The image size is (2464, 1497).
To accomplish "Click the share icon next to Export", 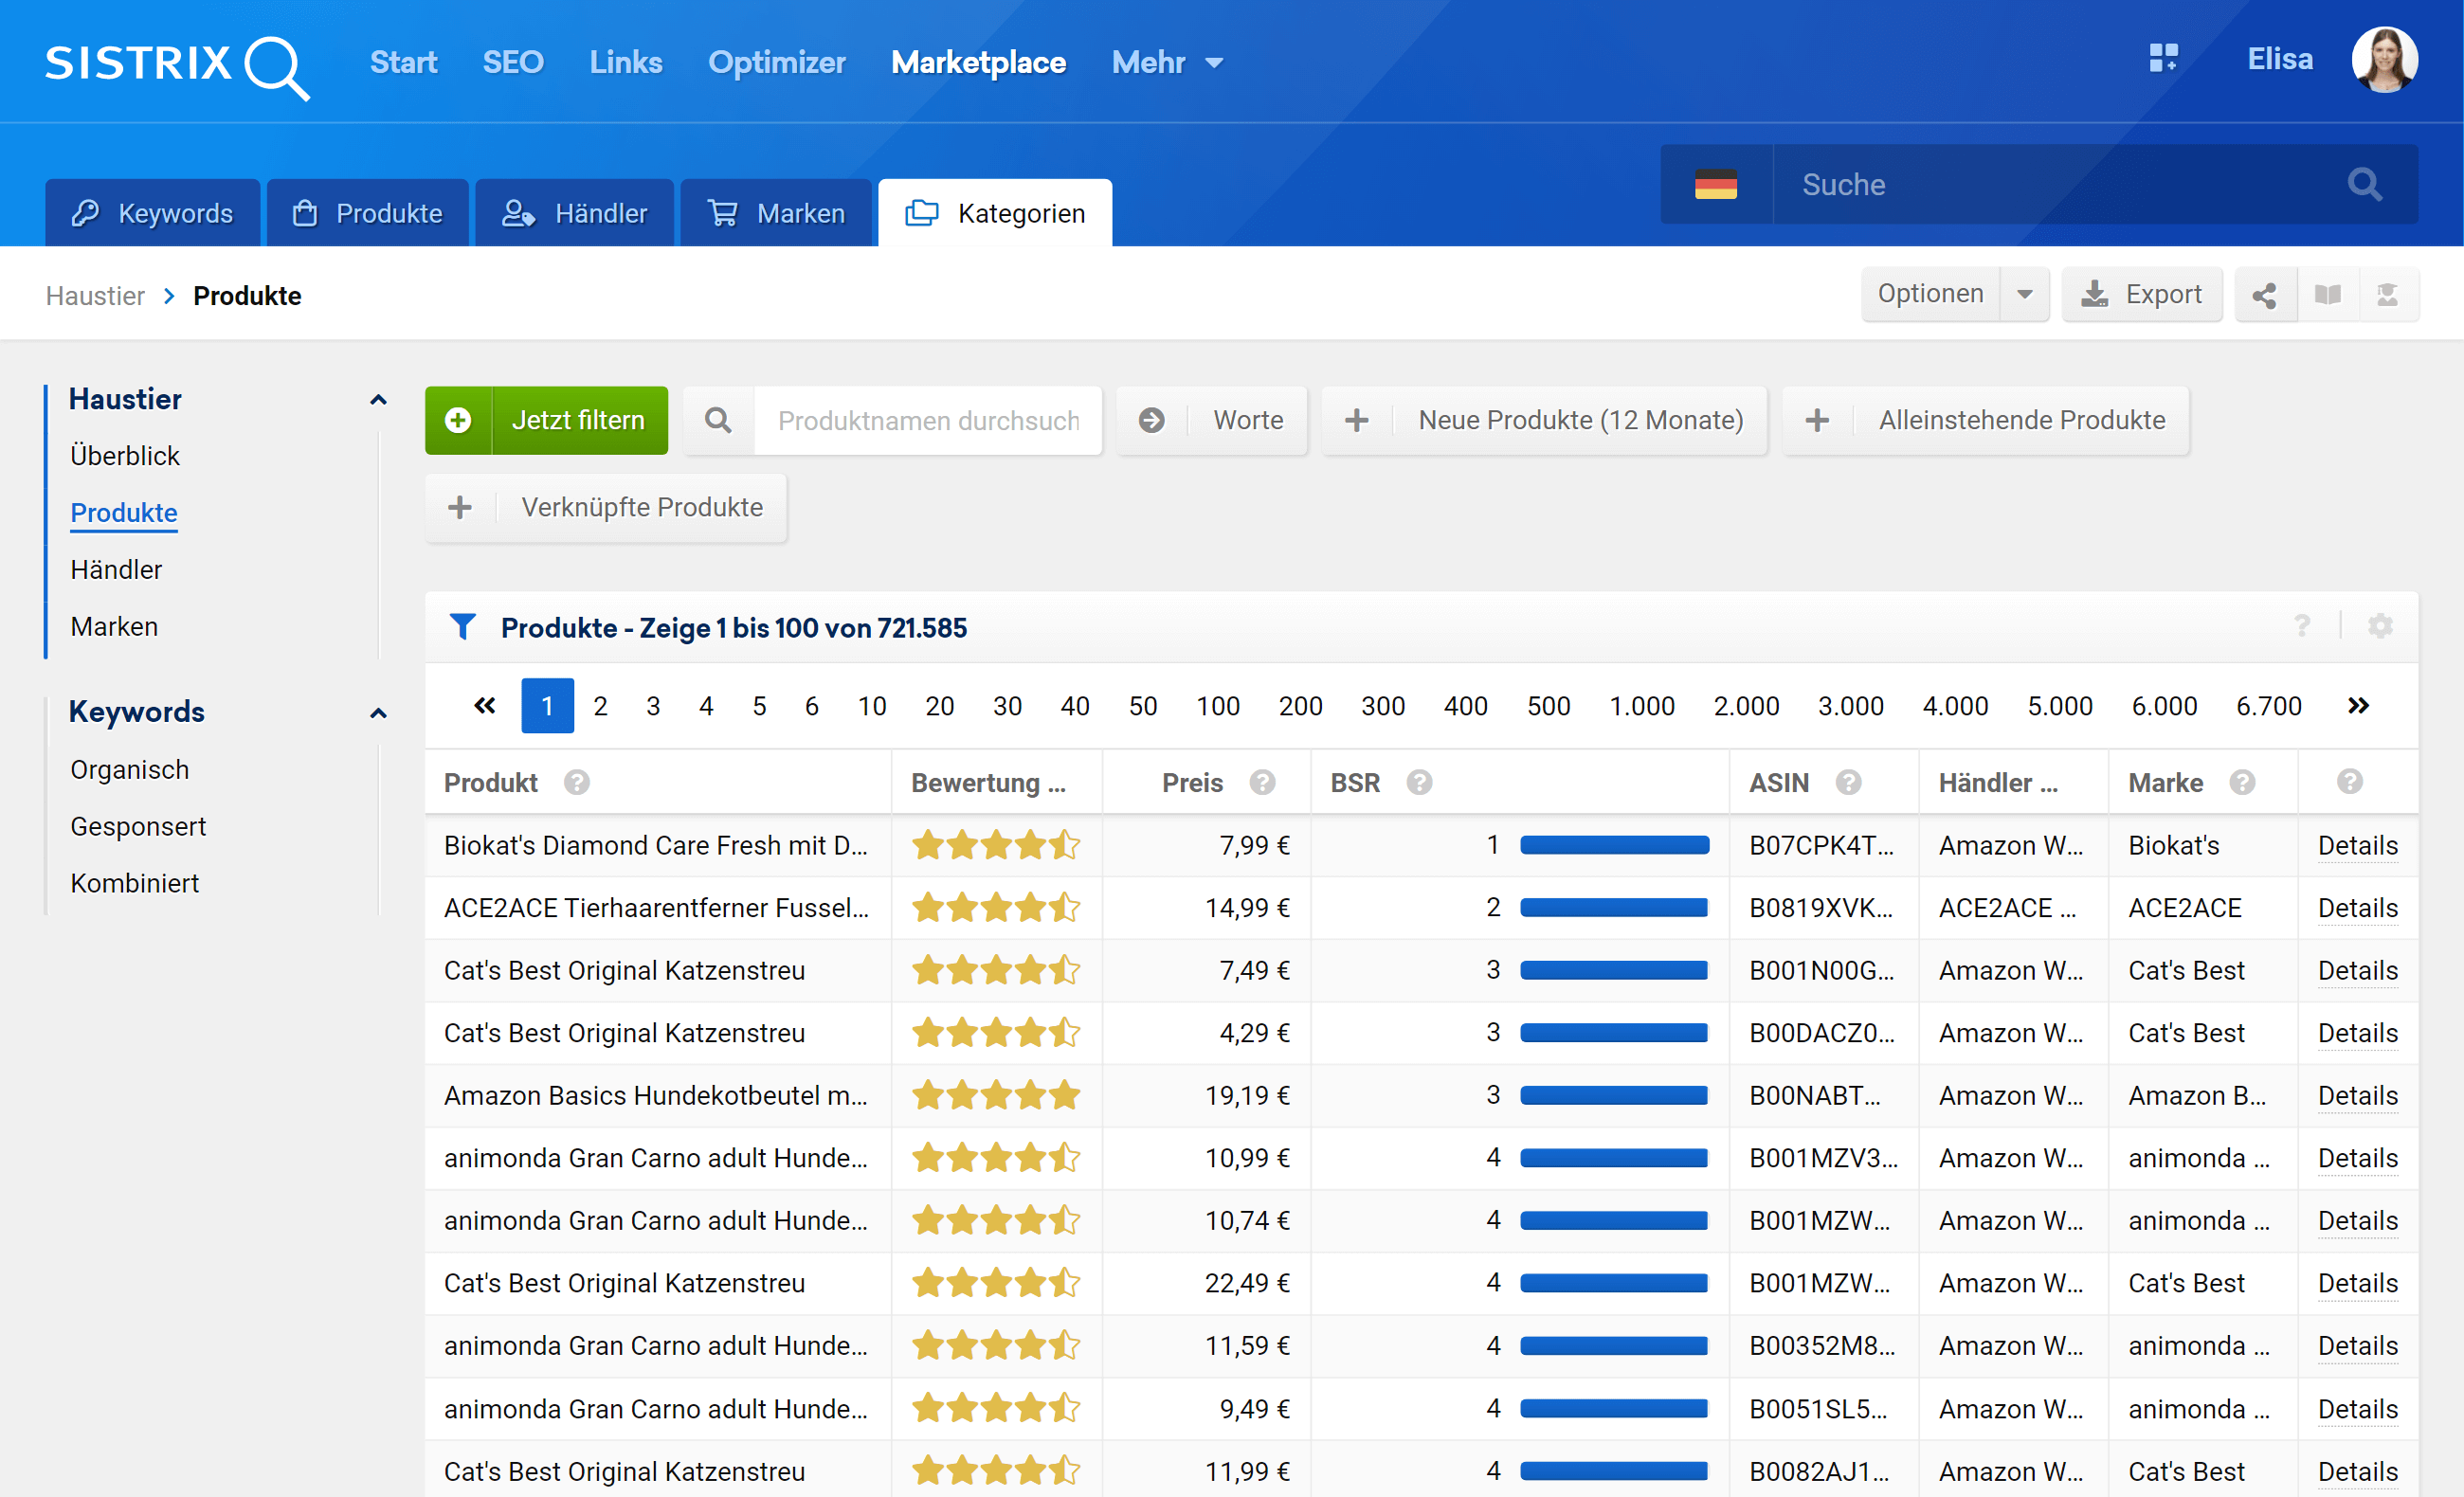I will click(2264, 295).
